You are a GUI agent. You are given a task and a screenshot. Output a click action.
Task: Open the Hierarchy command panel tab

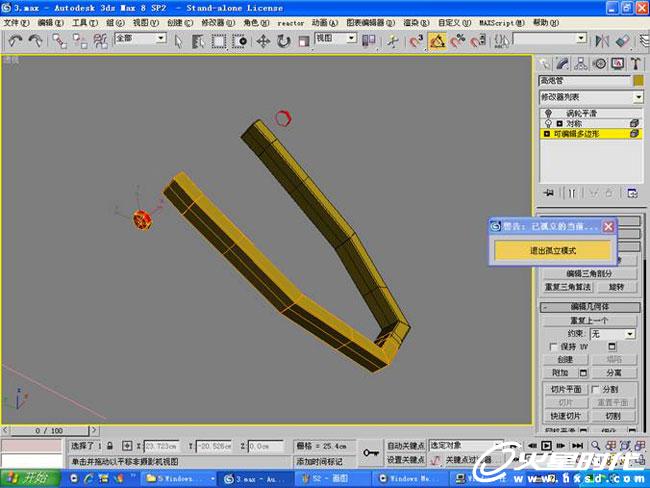(x=581, y=64)
